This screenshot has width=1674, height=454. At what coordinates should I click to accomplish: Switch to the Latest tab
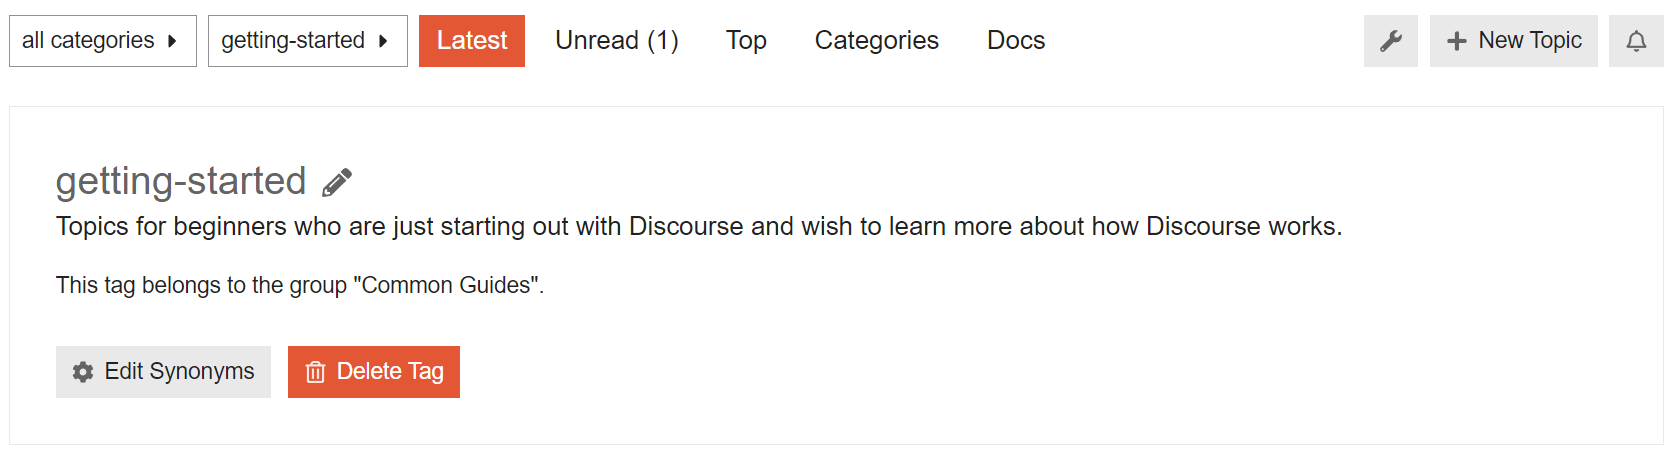(x=472, y=41)
